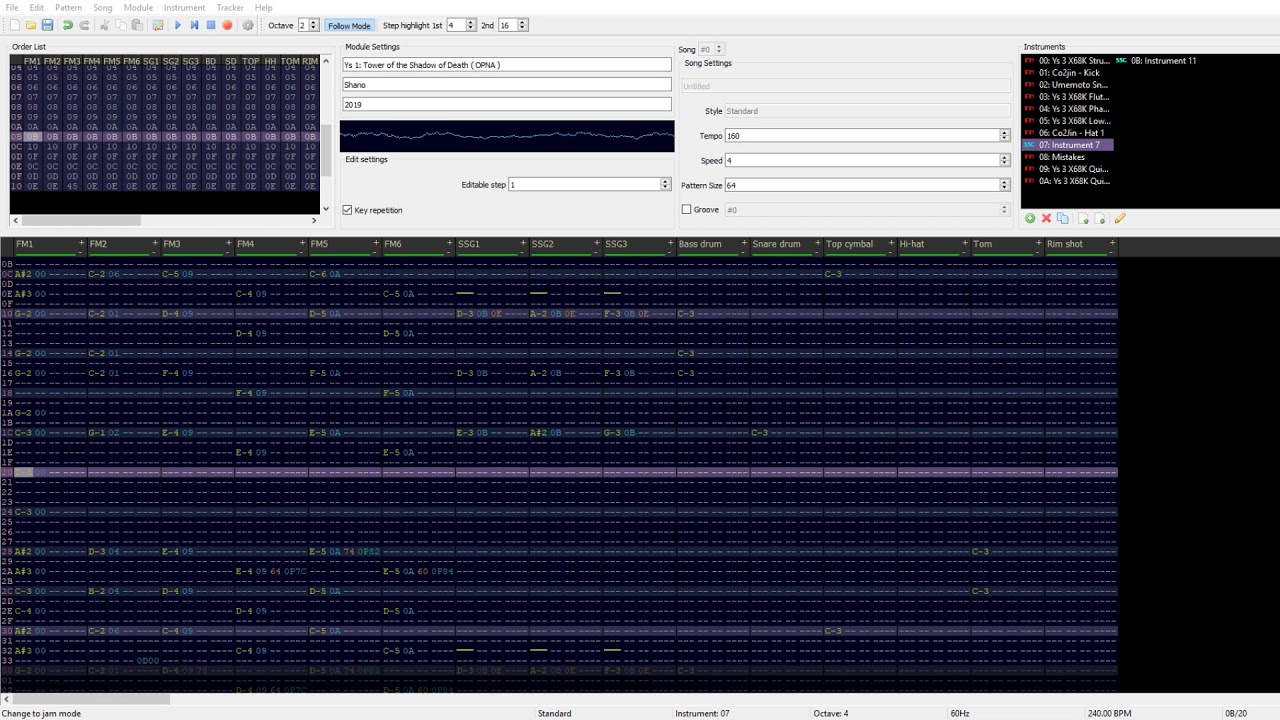Open the Pattern menu
The image size is (1280, 720).
[x=68, y=7]
